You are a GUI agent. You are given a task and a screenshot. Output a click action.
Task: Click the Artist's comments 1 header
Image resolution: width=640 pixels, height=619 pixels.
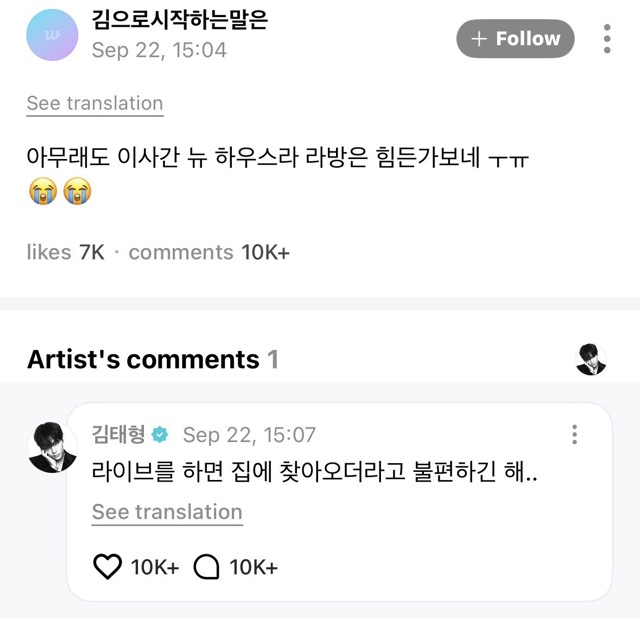(153, 359)
